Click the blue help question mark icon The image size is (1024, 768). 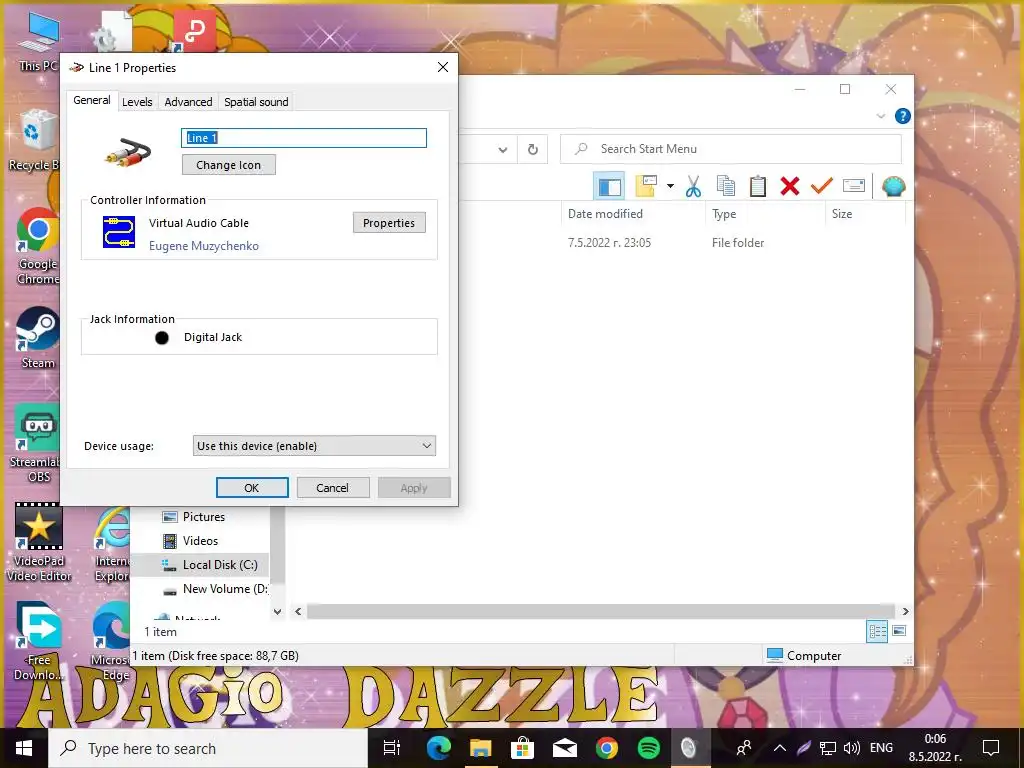point(903,116)
